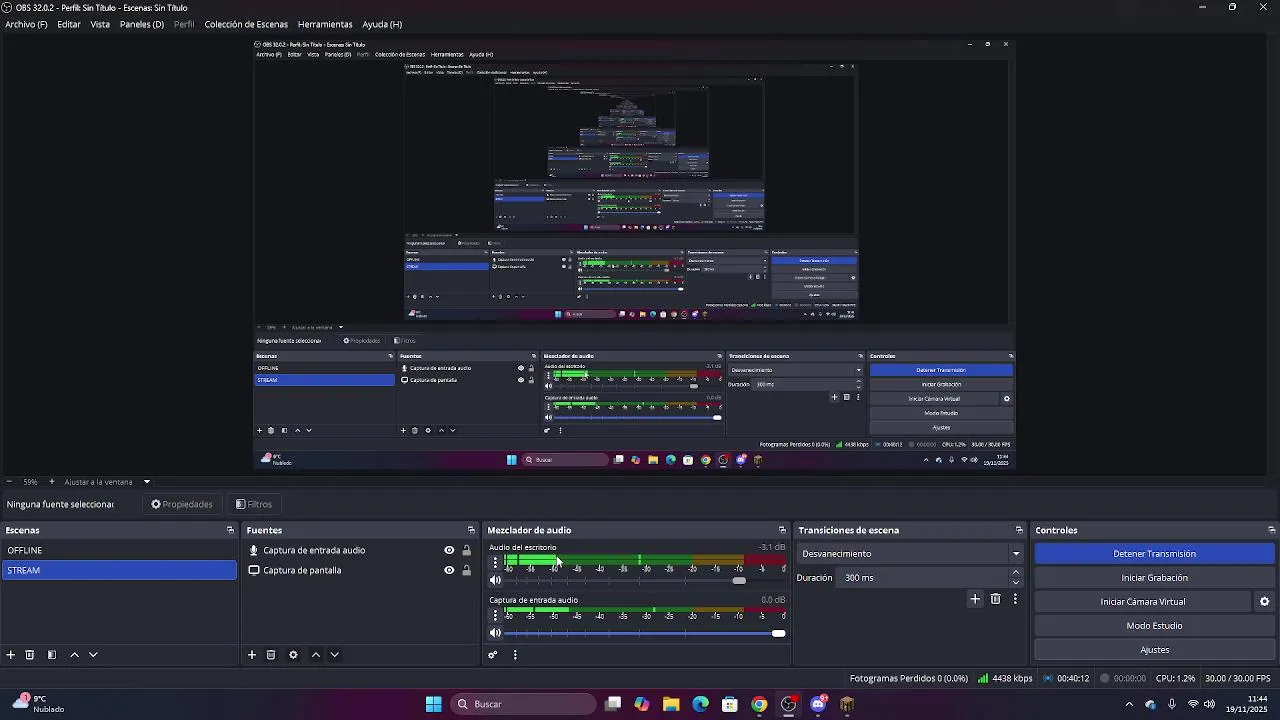The height and width of the screenshot is (720, 1280).
Task: Click the Duración 300 ms field
Action: (923, 578)
